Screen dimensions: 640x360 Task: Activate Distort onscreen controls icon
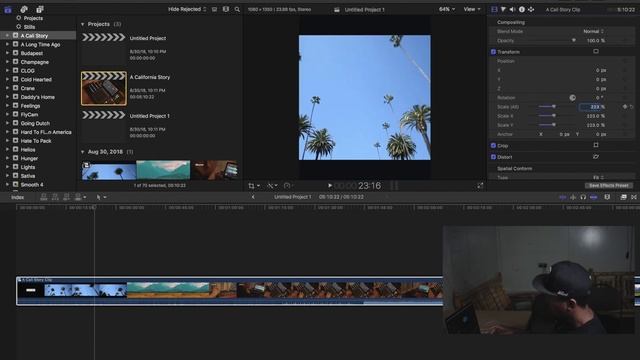[x=596, y=157]
